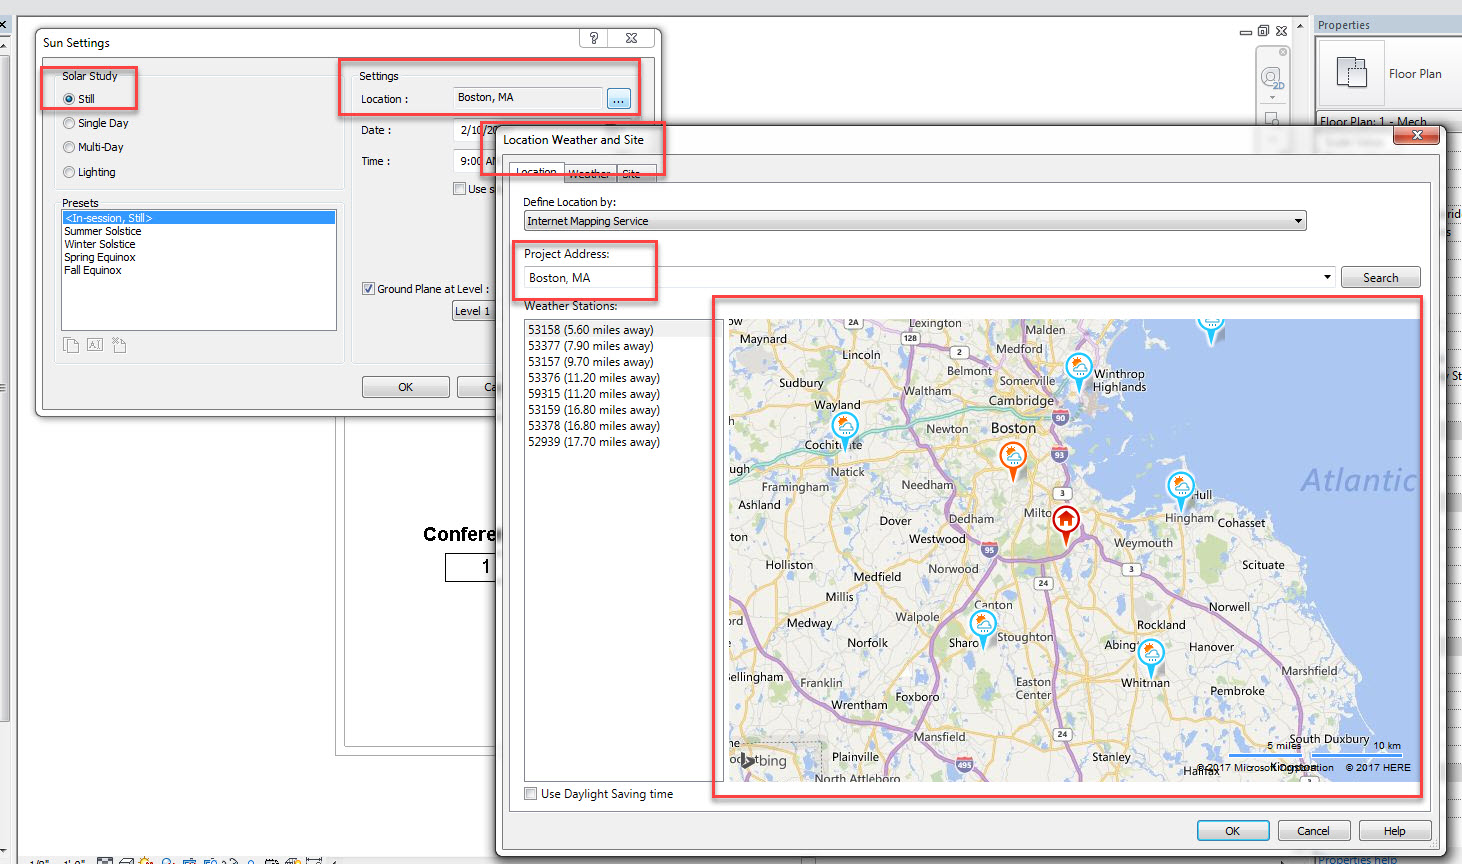Click the Duplicate preset icon below Presets
Image resolution: width=1462 pixels, height=864 pixels.
click(71, 345)
